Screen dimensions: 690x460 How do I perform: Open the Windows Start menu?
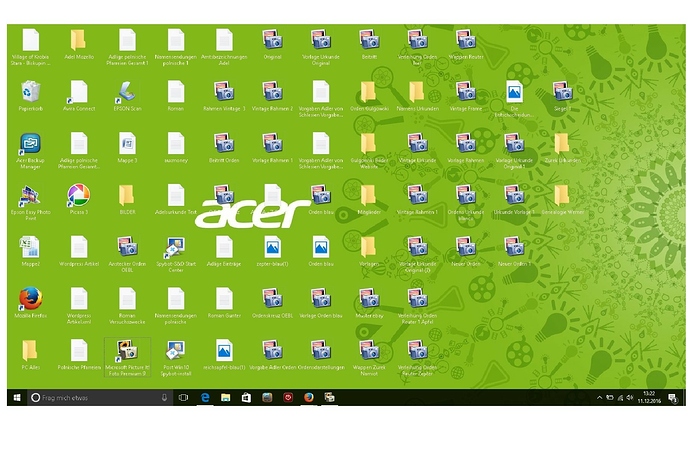(17, 397)
